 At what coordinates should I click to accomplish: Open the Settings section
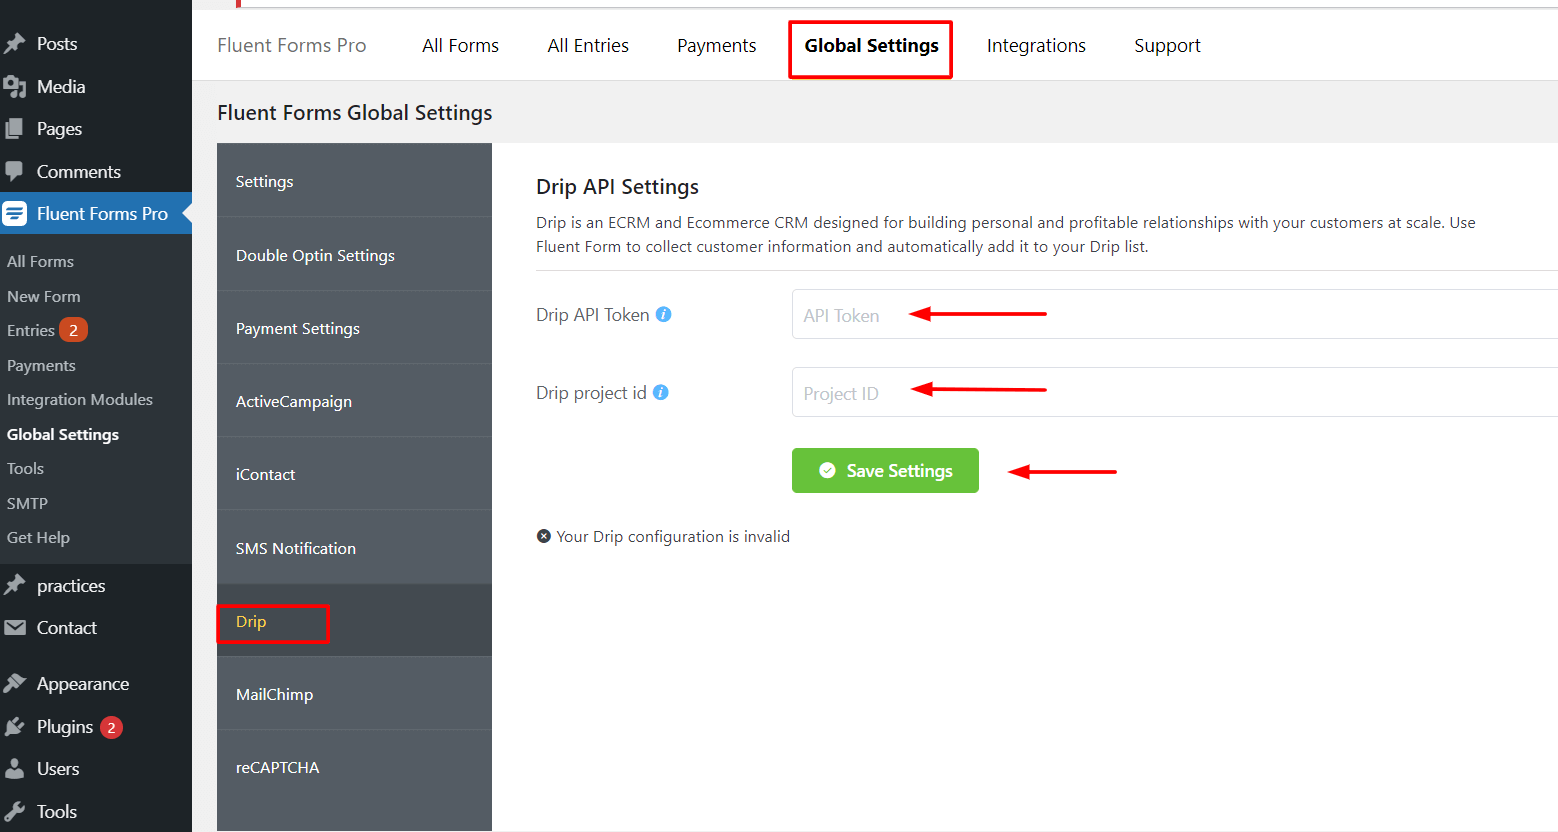[354, 181]
